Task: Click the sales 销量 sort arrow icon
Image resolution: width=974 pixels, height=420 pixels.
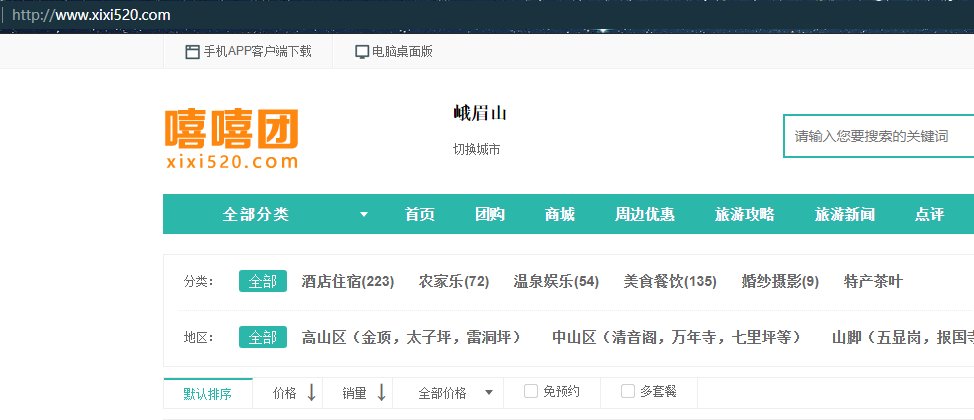Action: coord(381,393)
